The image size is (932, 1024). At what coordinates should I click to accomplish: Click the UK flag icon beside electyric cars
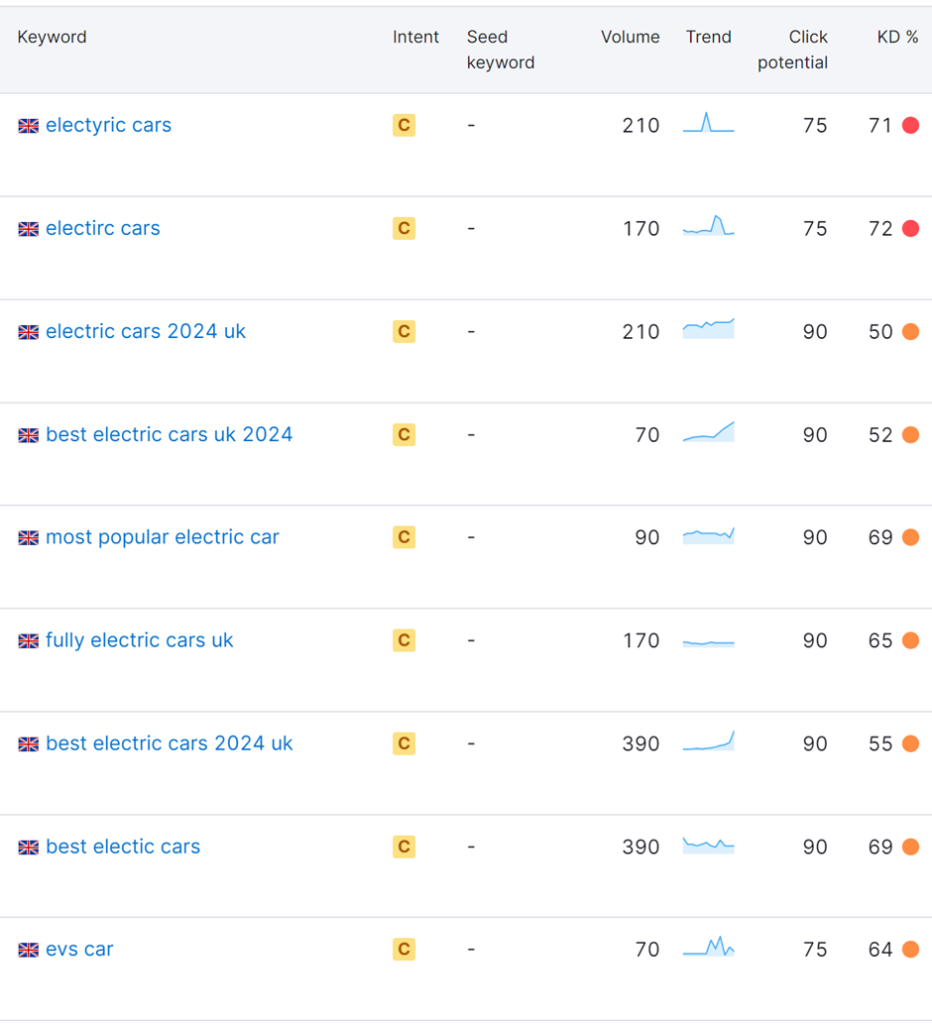coord(28,126)
